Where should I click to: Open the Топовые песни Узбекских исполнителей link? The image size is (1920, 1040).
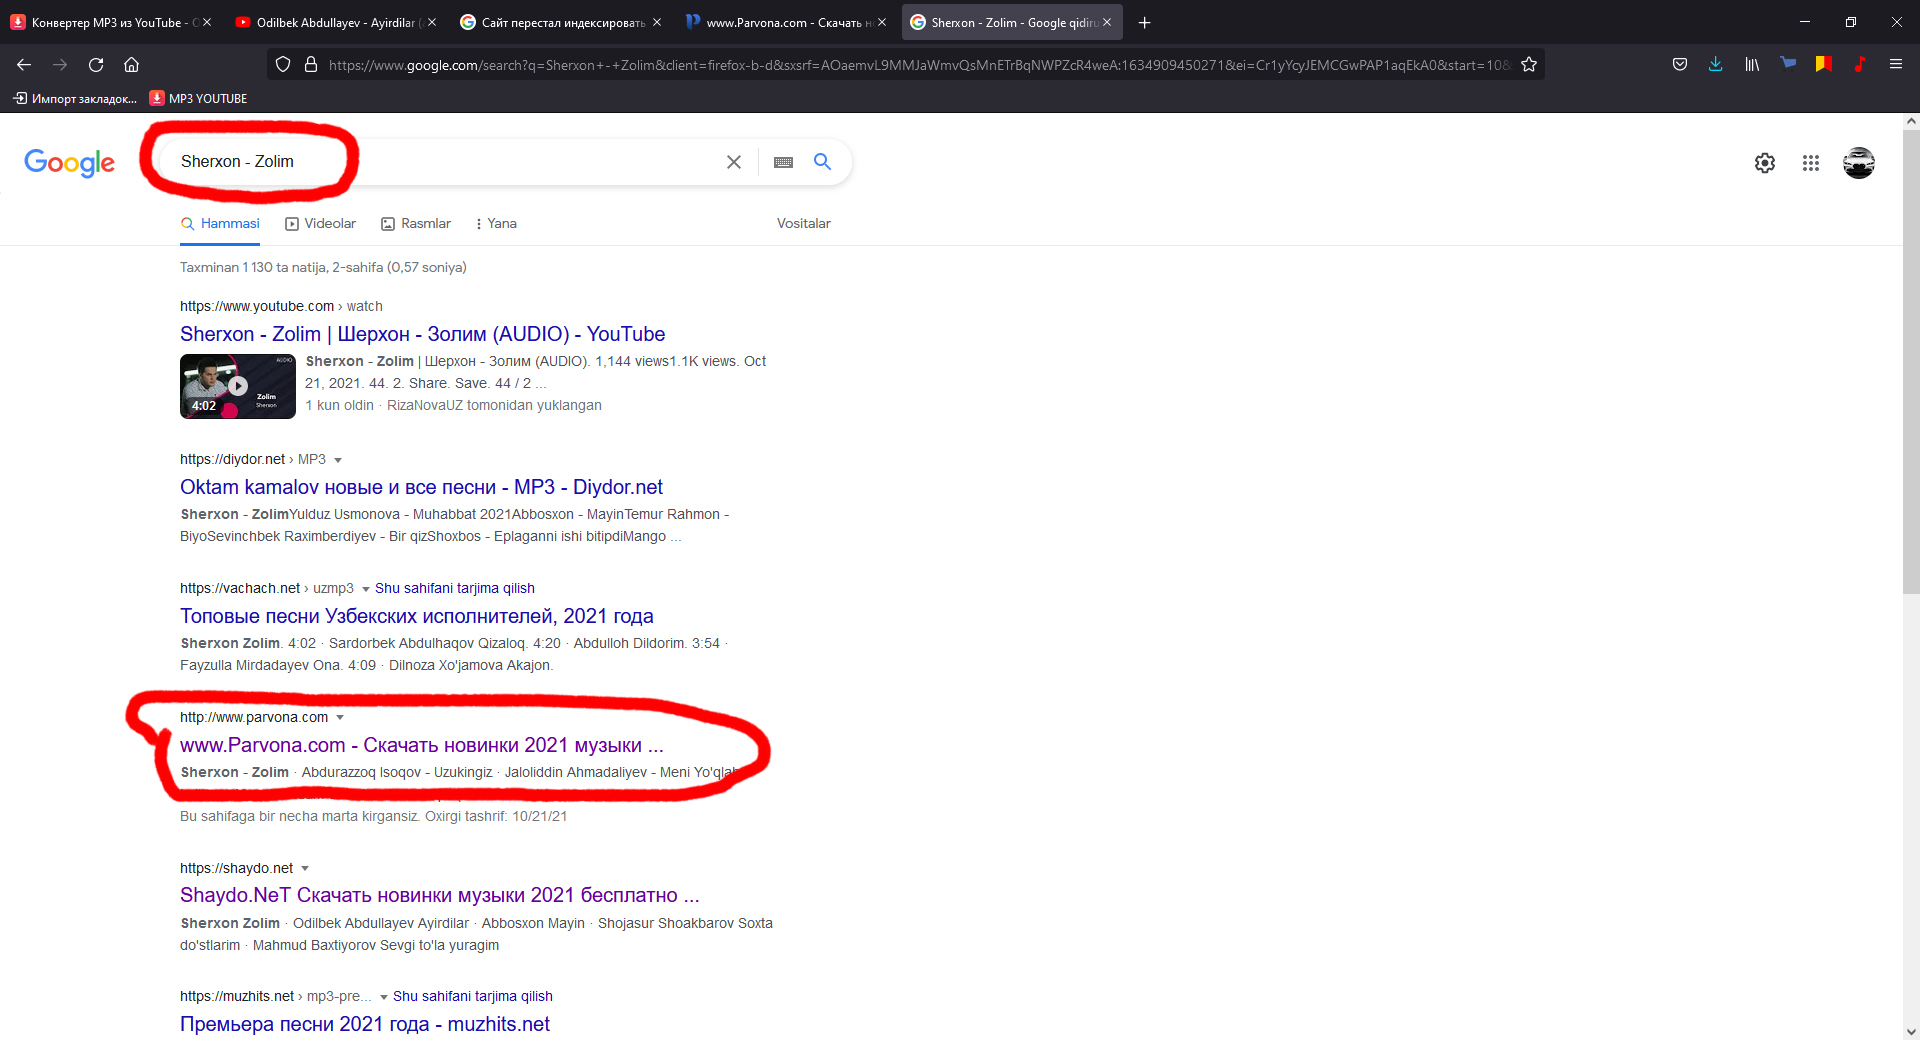coord(417,616)
